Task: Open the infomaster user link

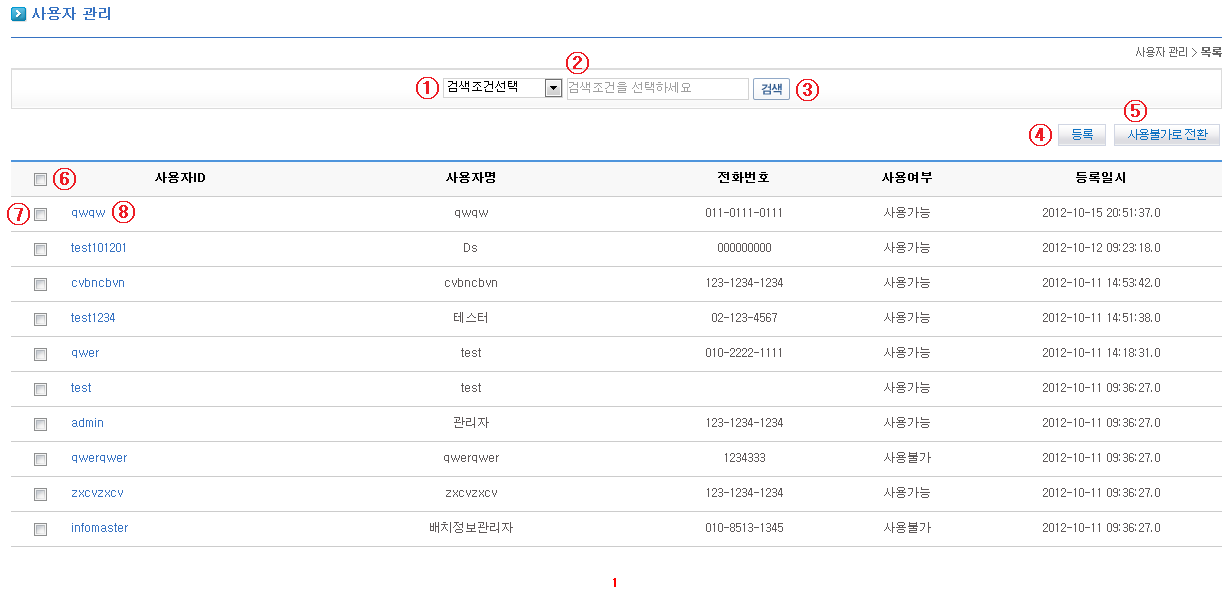Action: click(99, 528)
